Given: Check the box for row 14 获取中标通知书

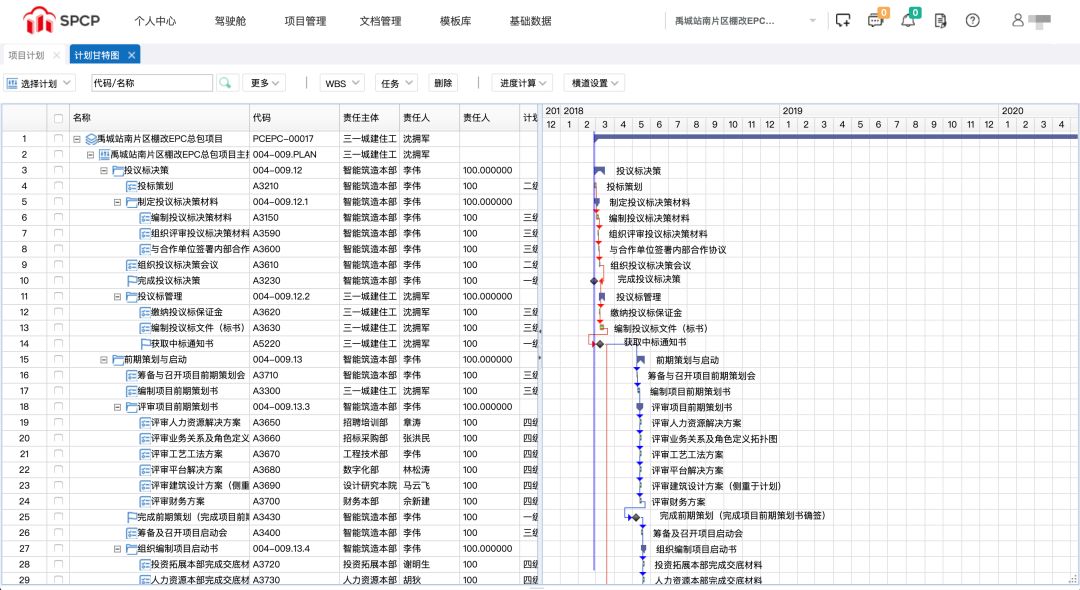Looking at the screenshot, I should click(x=58, y=344).
